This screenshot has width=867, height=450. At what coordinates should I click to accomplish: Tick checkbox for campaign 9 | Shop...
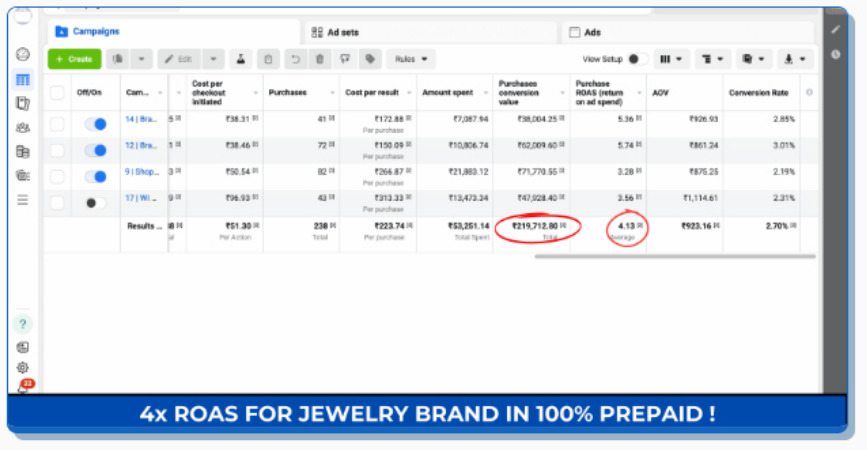(x=57, y=177)
